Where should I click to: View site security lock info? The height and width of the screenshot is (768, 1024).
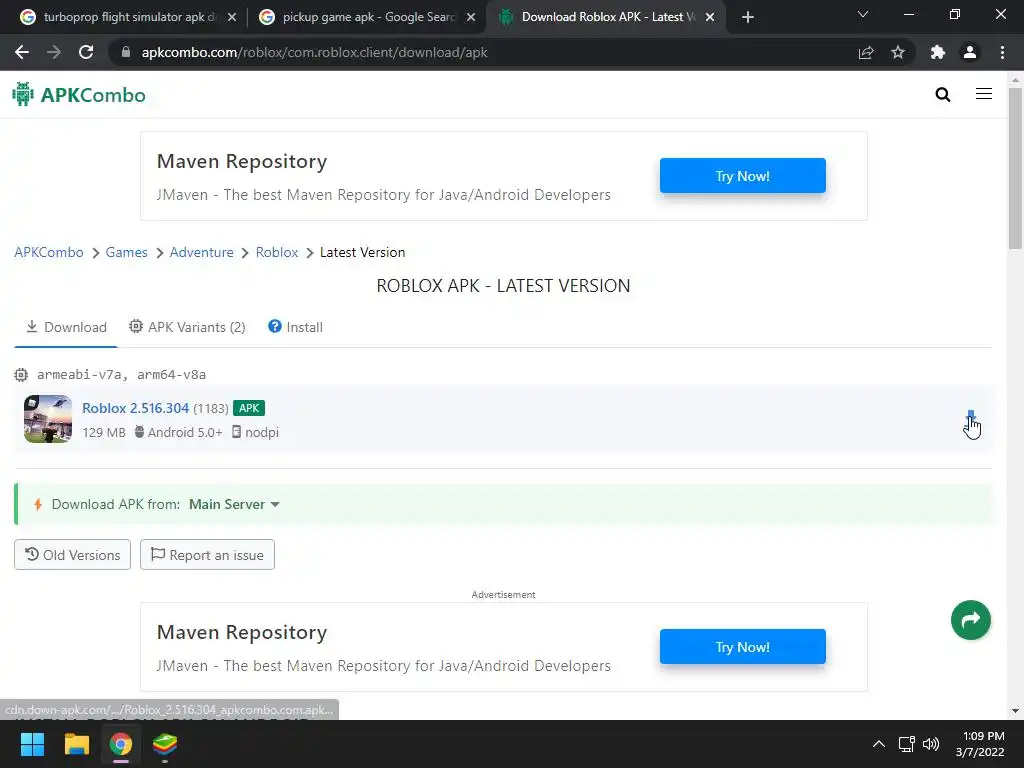(126, 52)
